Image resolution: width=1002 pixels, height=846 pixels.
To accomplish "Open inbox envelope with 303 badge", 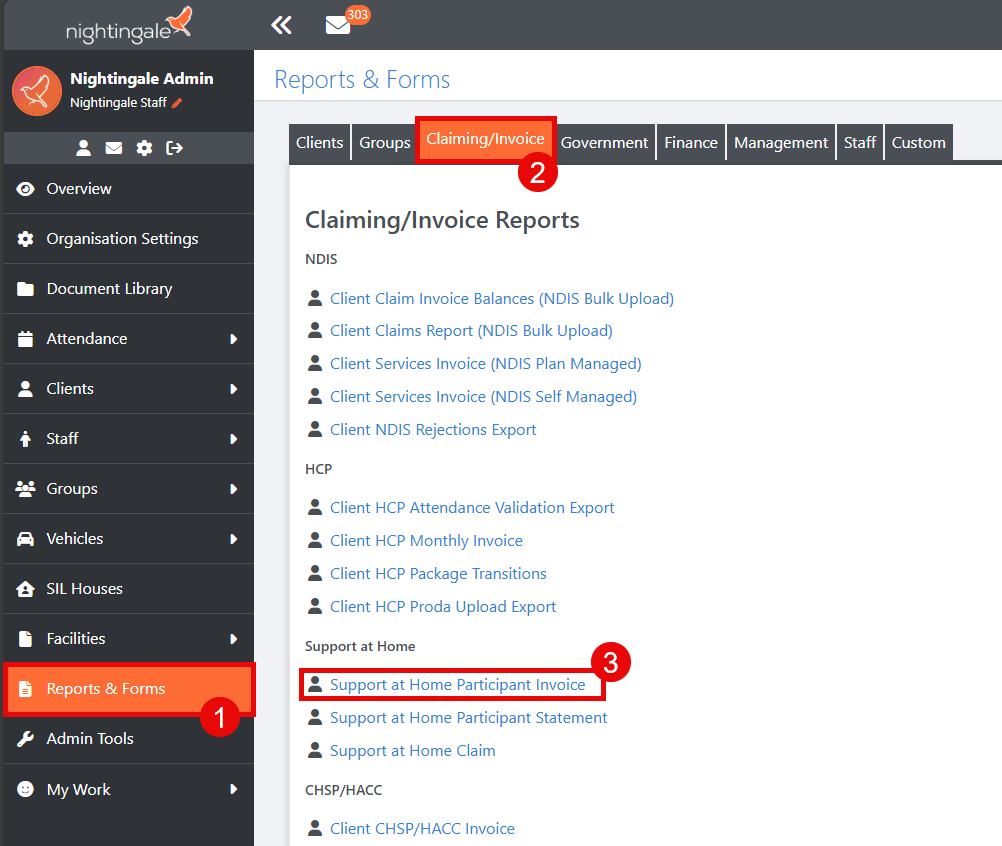I will tap(338, 25).
